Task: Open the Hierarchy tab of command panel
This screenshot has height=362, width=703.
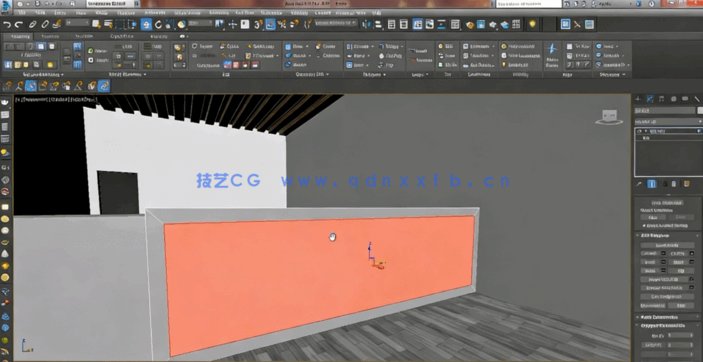Action: click(662, 99)
